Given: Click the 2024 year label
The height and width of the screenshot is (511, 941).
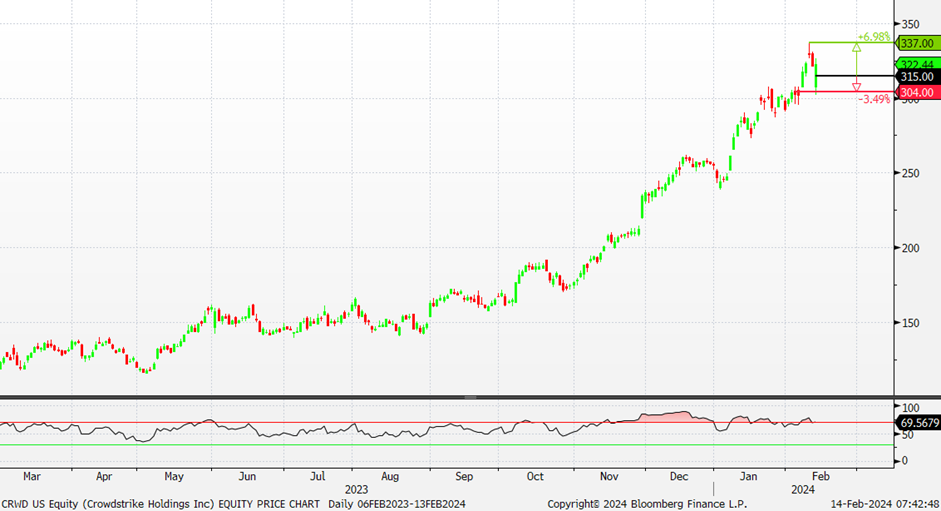Looking at the screenshot, I should coord(803,490).
